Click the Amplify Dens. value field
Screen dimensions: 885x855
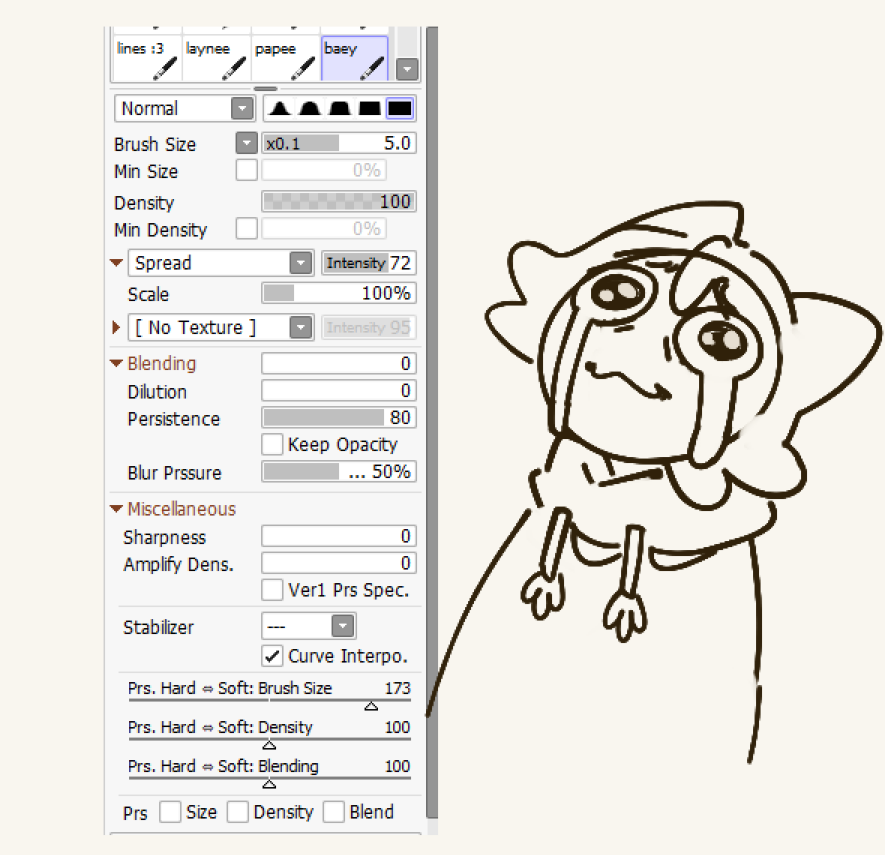click(x=339, y=563)
